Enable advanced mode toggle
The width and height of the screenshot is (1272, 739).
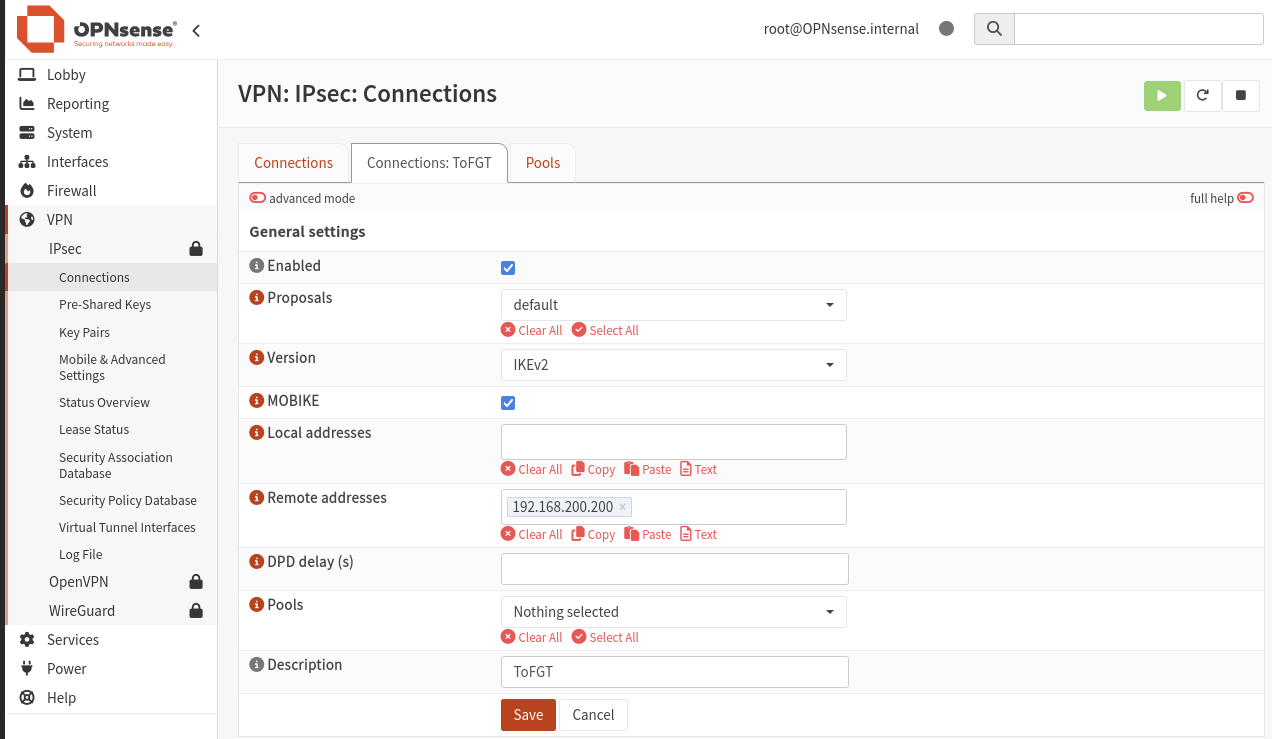pos(258,198)
